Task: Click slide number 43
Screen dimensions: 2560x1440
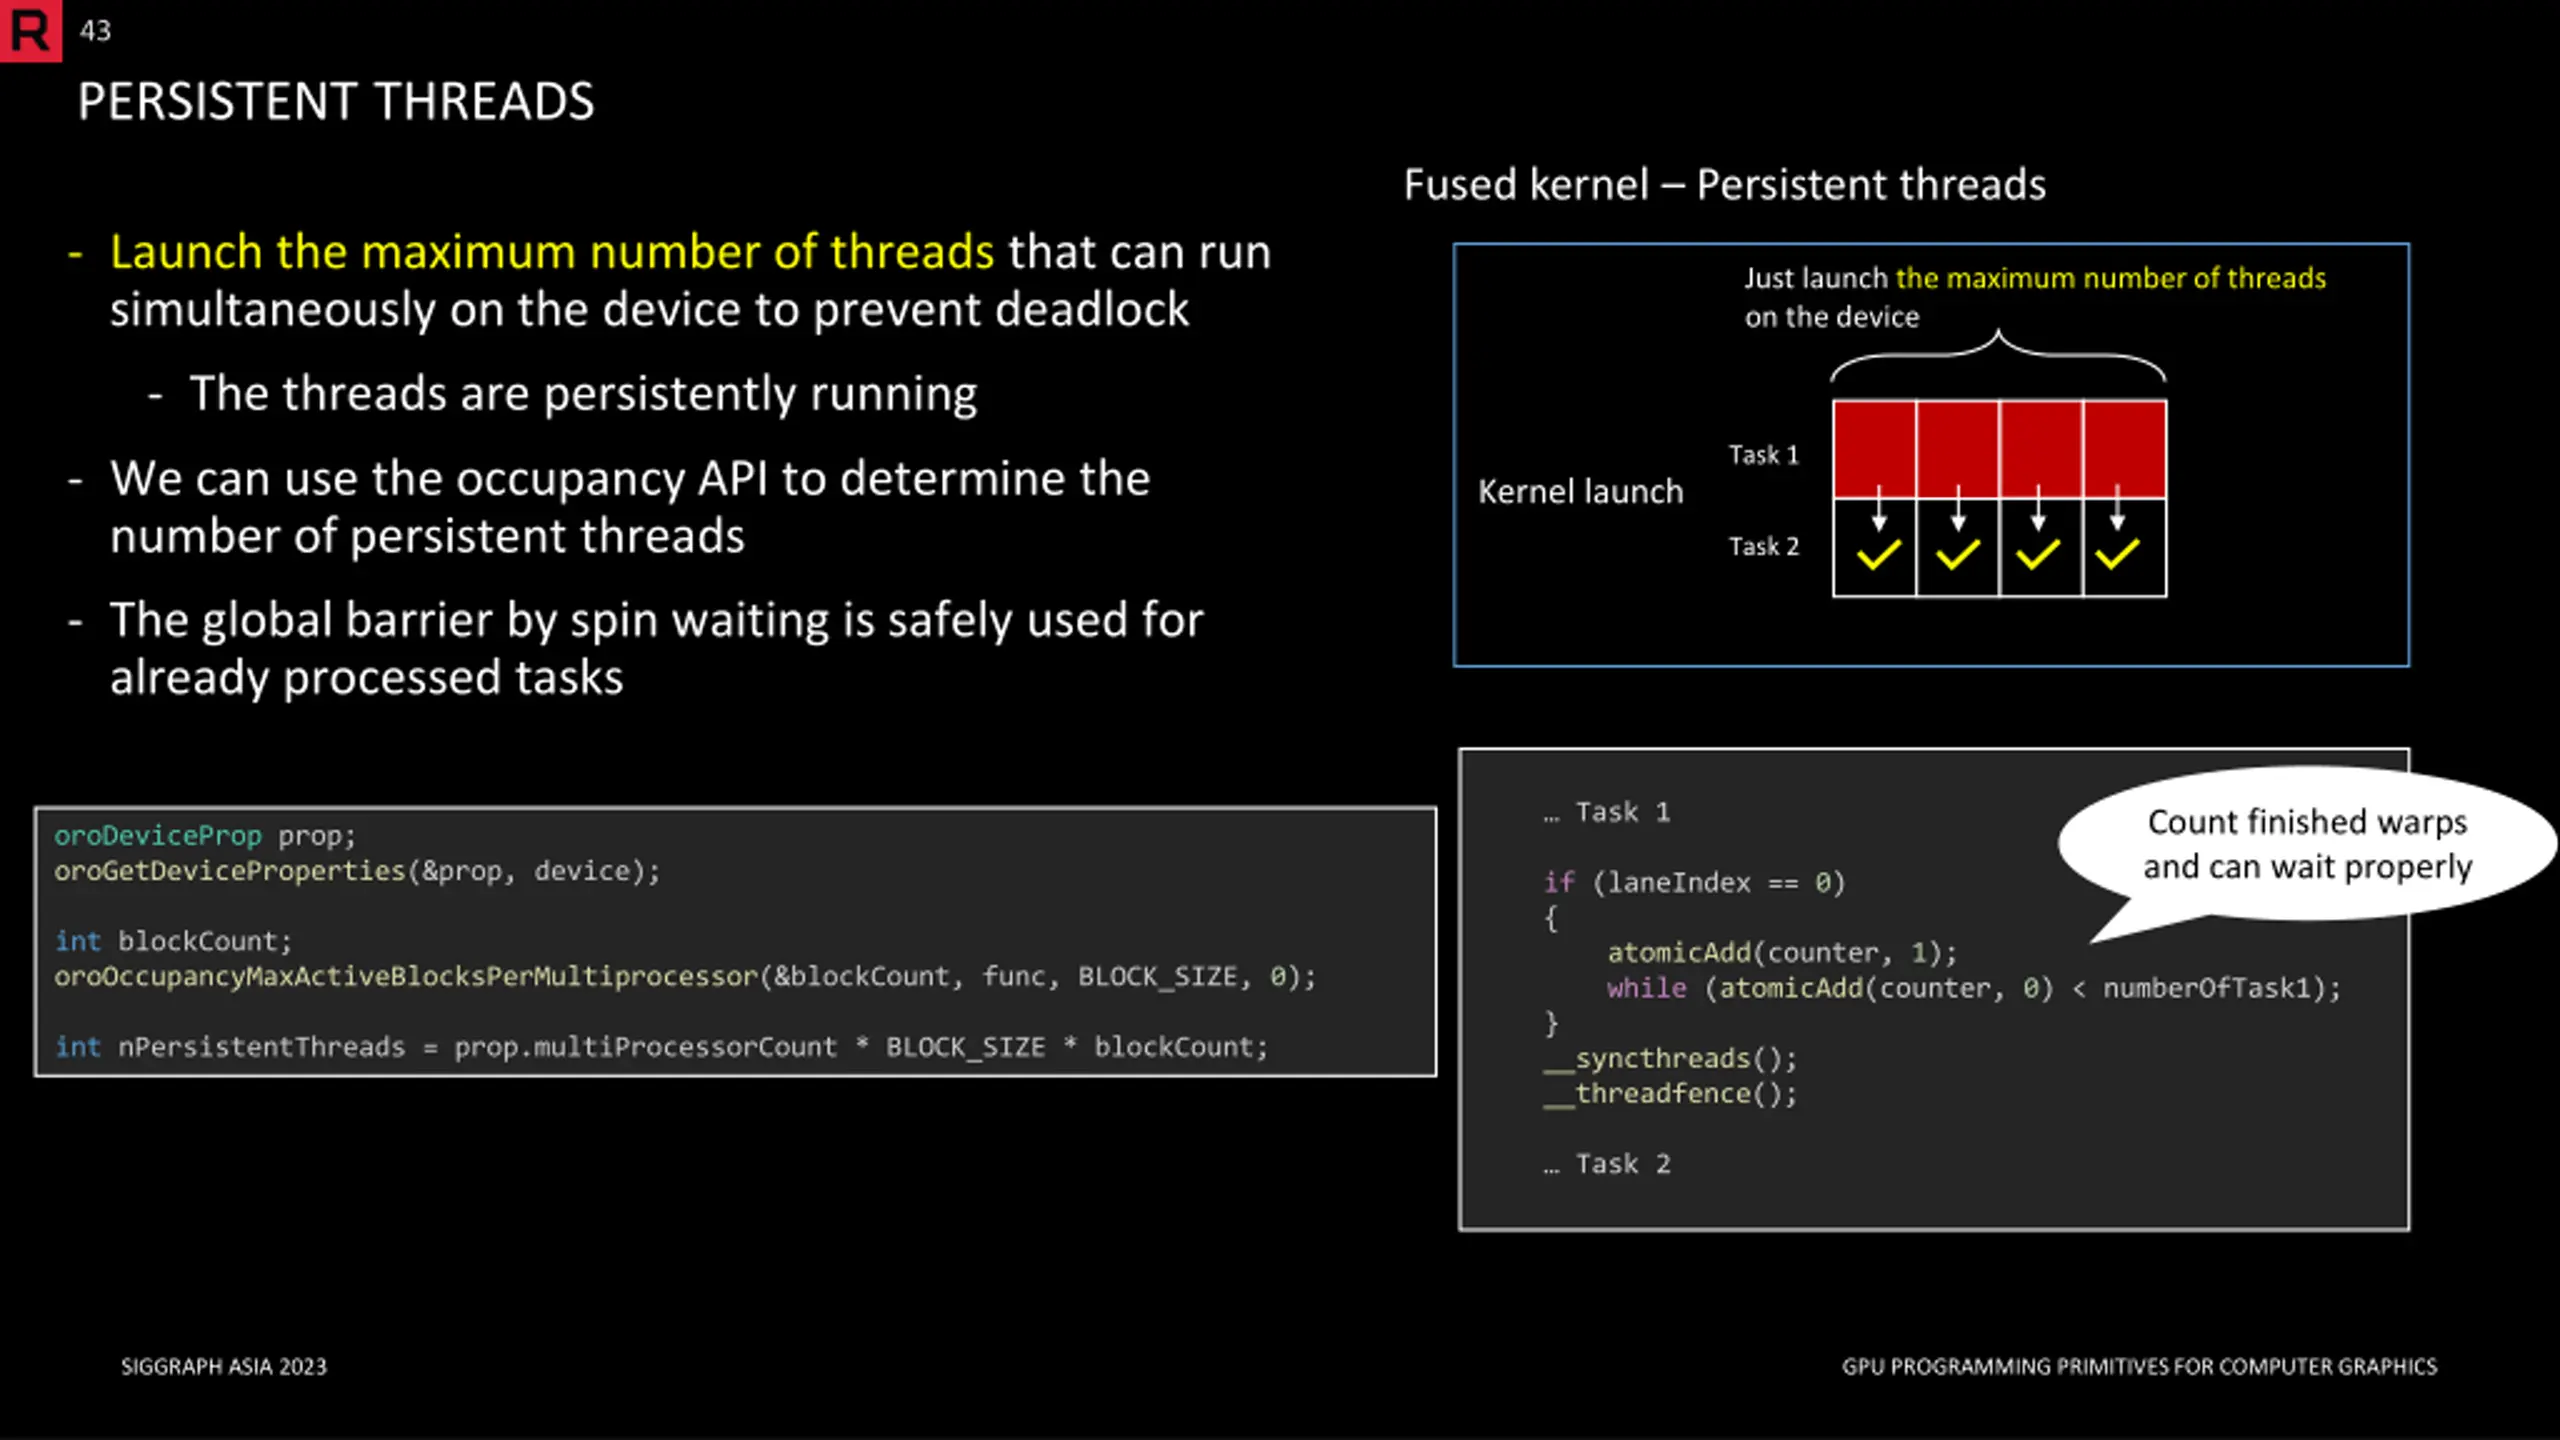Action: tap(95, 31)
